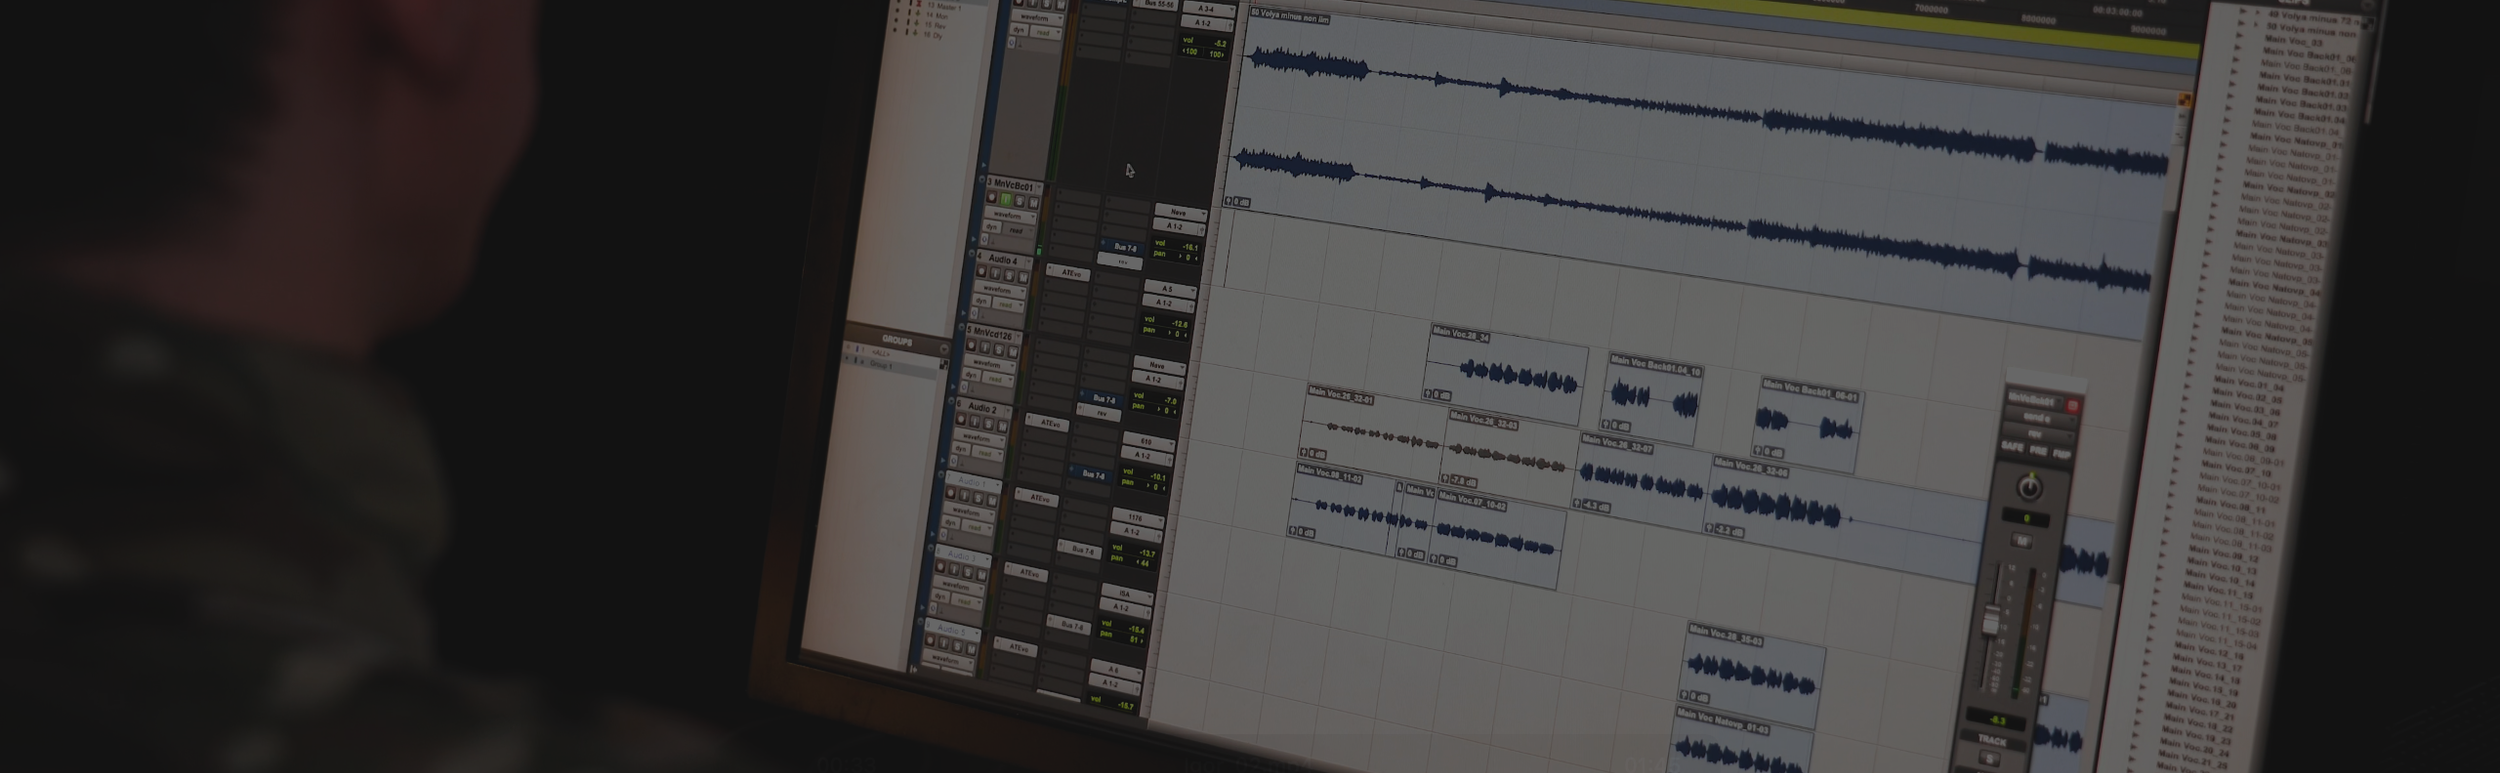Open ISA input selector on Audio 3
The image size is (2500, 773).
click(1126, 594)
